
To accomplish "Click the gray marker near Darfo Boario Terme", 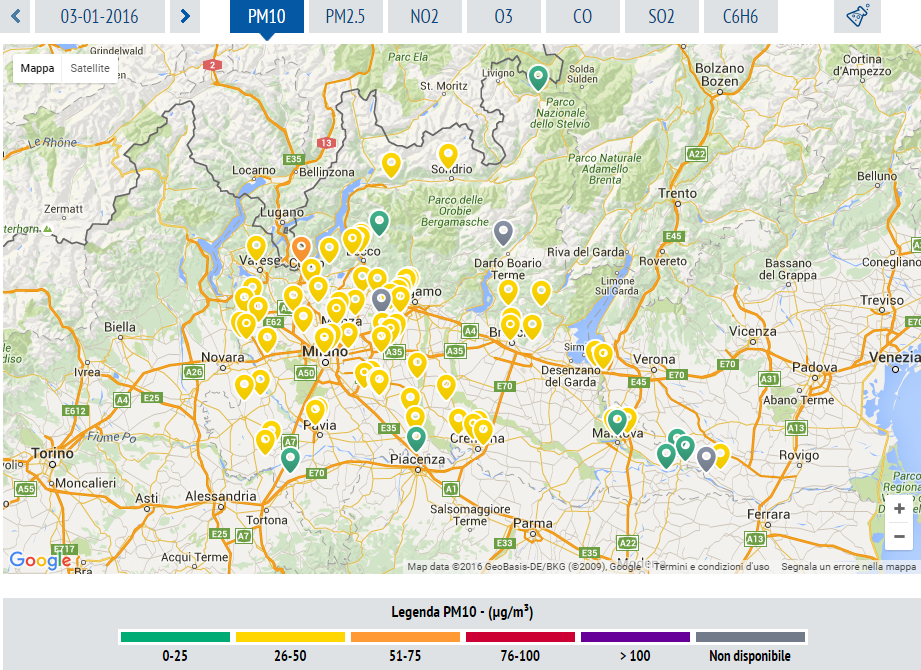I will pyautogui.click(x=504, y=231).
